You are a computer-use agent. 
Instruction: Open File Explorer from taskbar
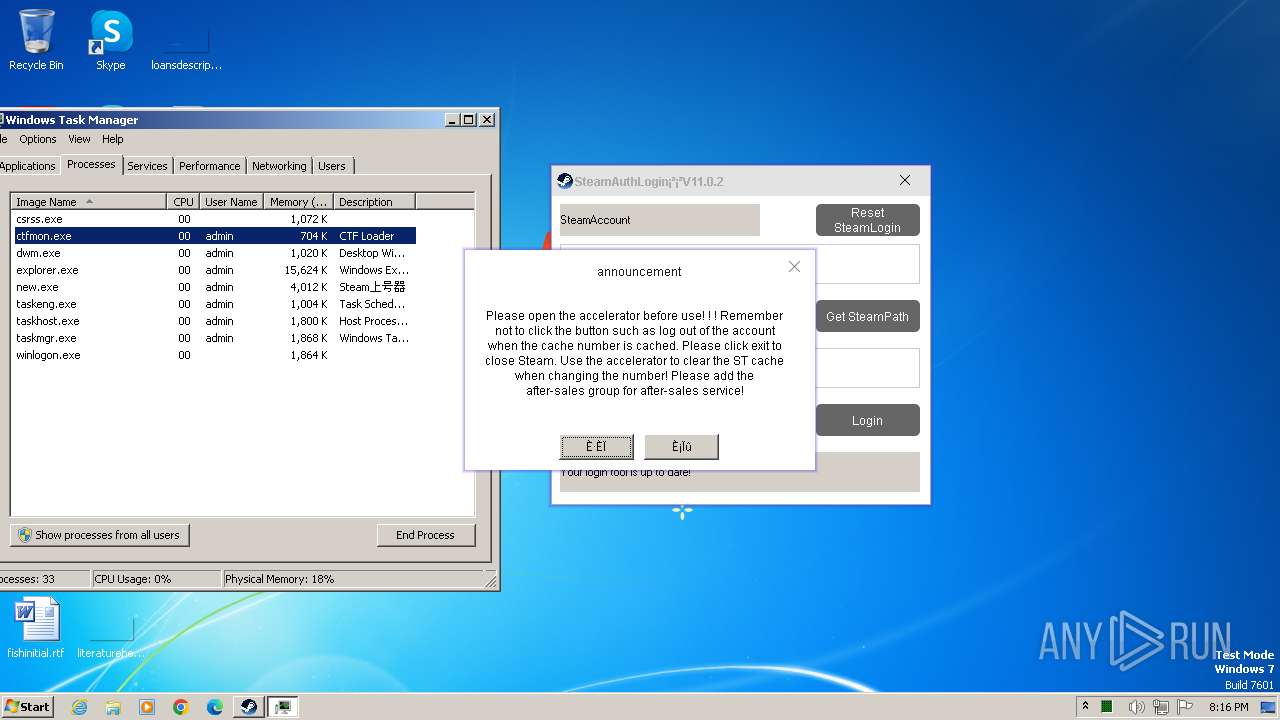coord(113,707)
